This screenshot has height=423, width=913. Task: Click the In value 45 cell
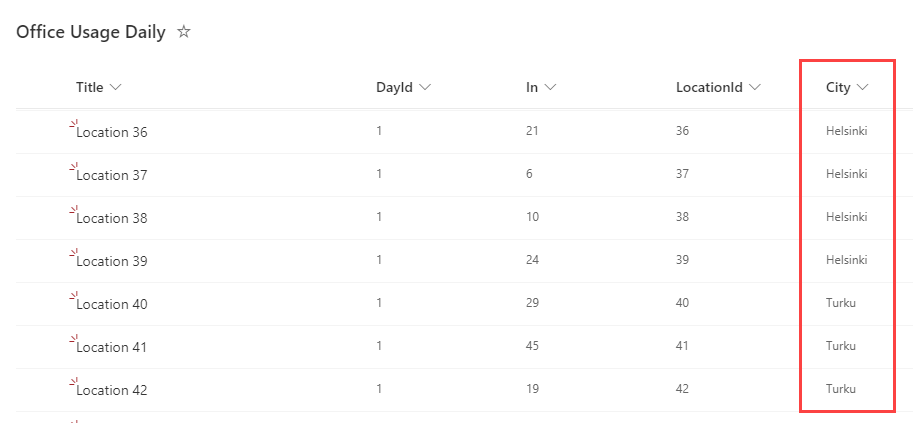pyautogui.click(x=533, y=346)
